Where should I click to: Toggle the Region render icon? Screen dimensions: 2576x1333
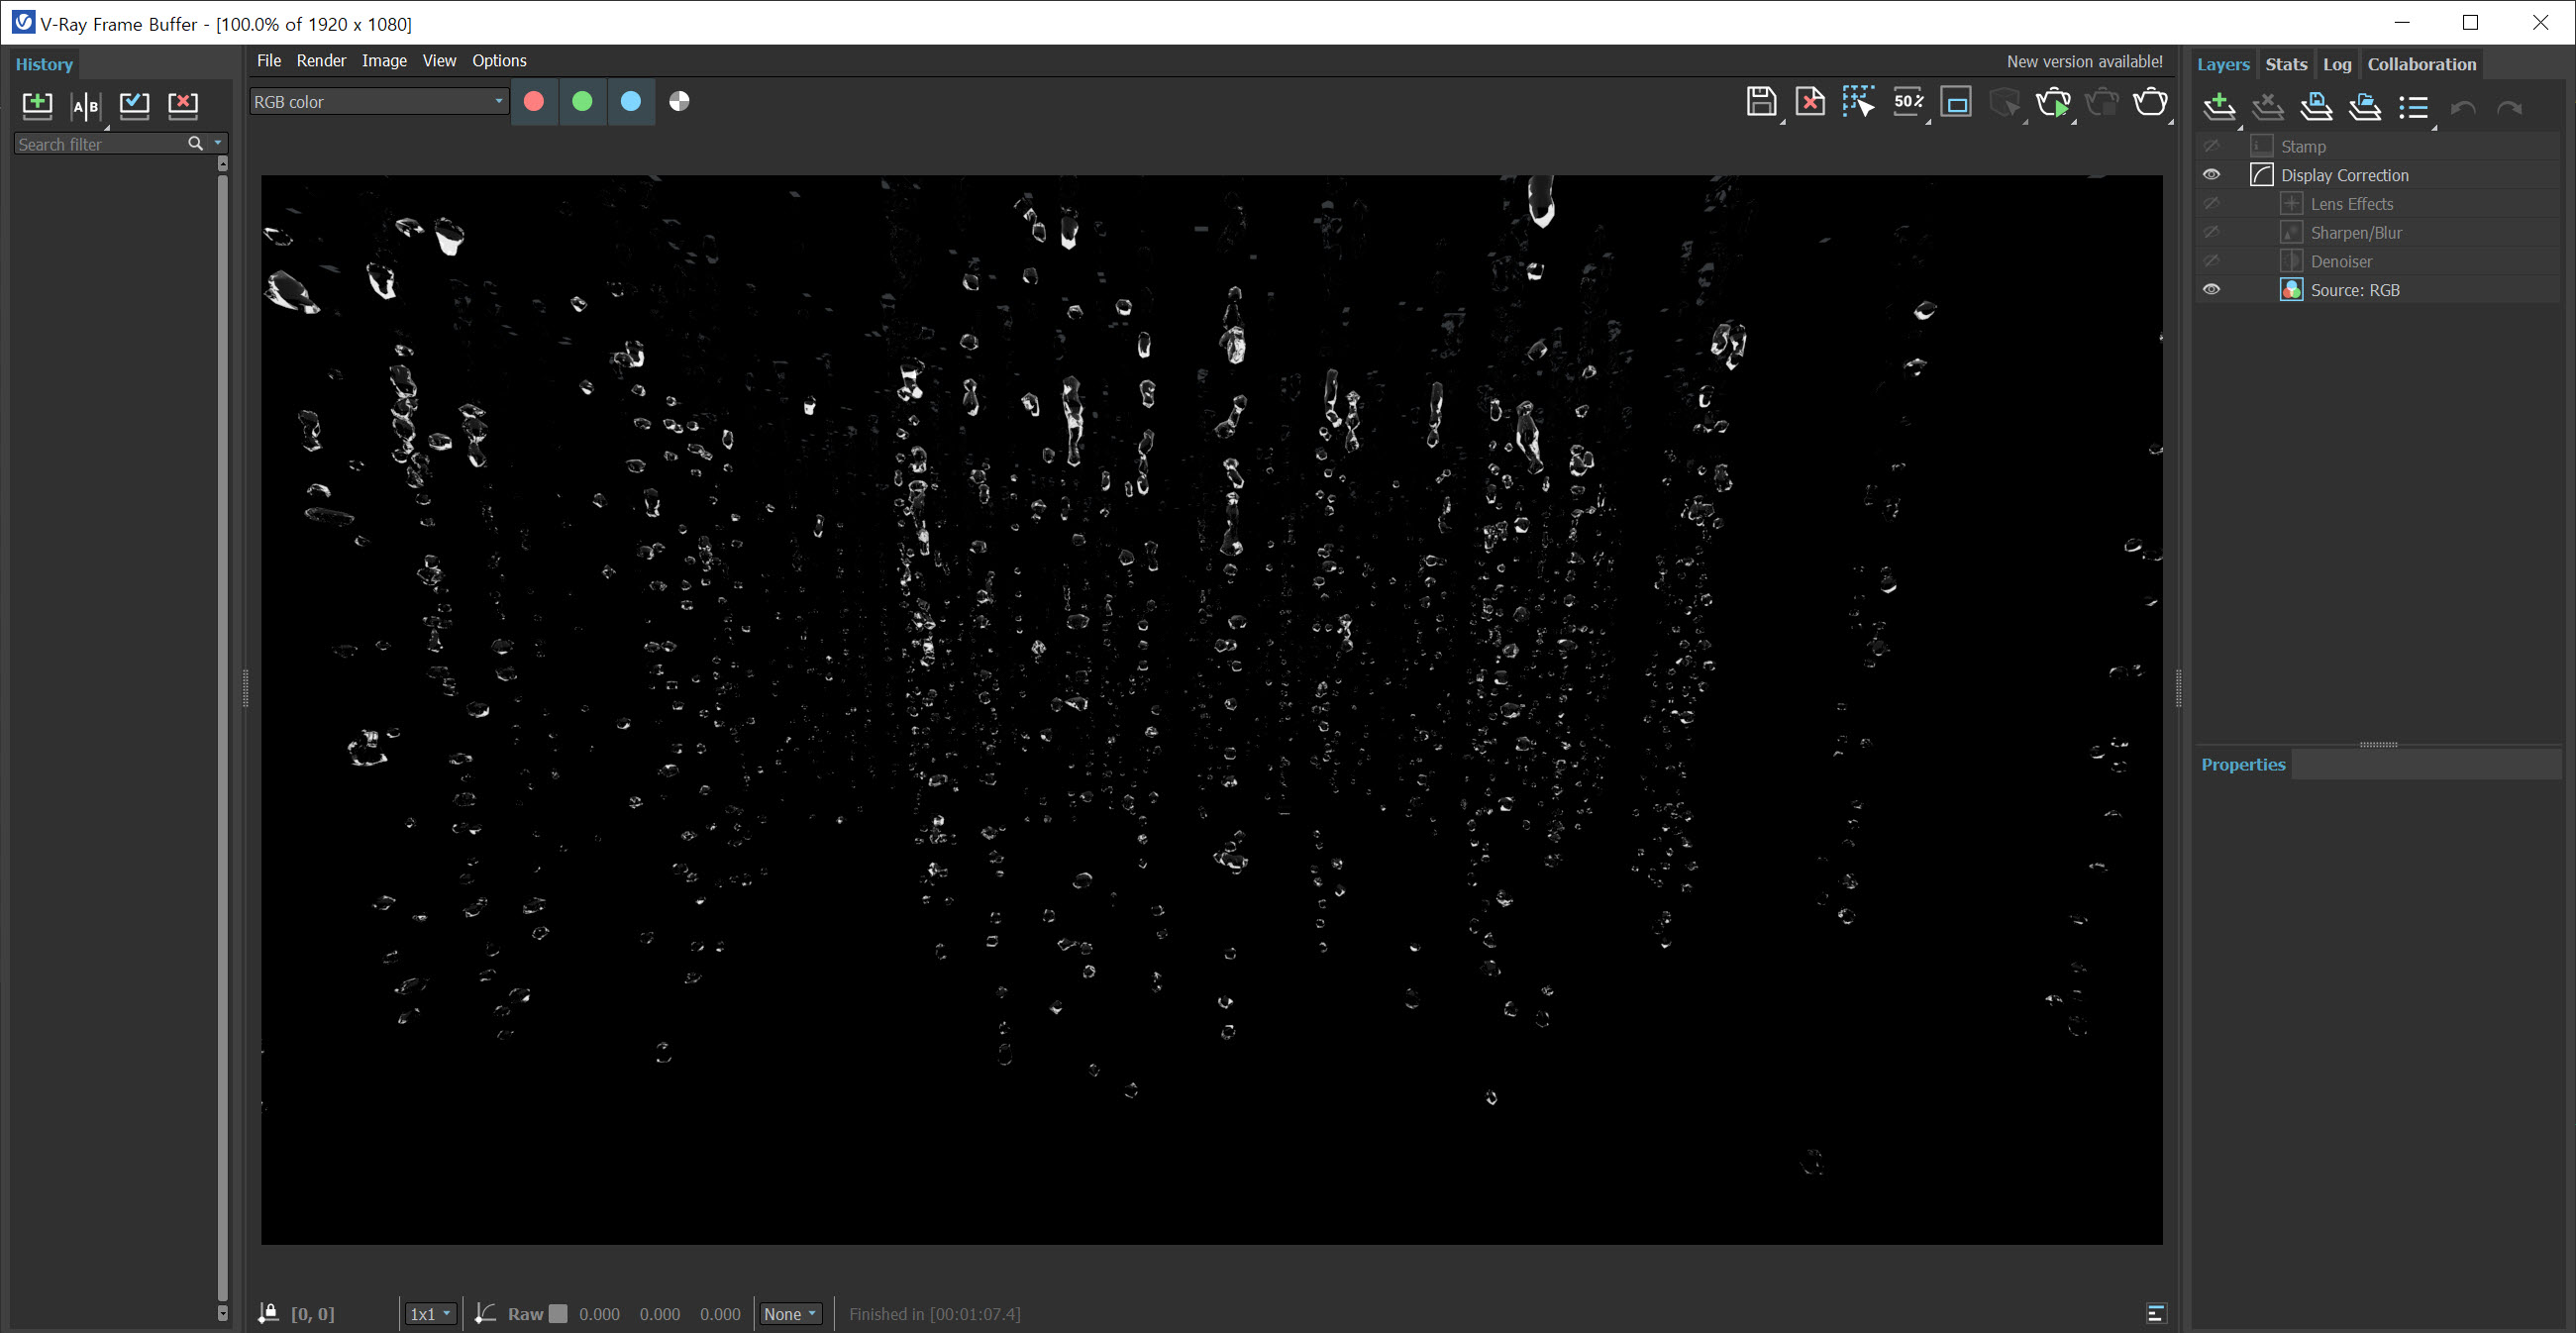[1857, 102]
